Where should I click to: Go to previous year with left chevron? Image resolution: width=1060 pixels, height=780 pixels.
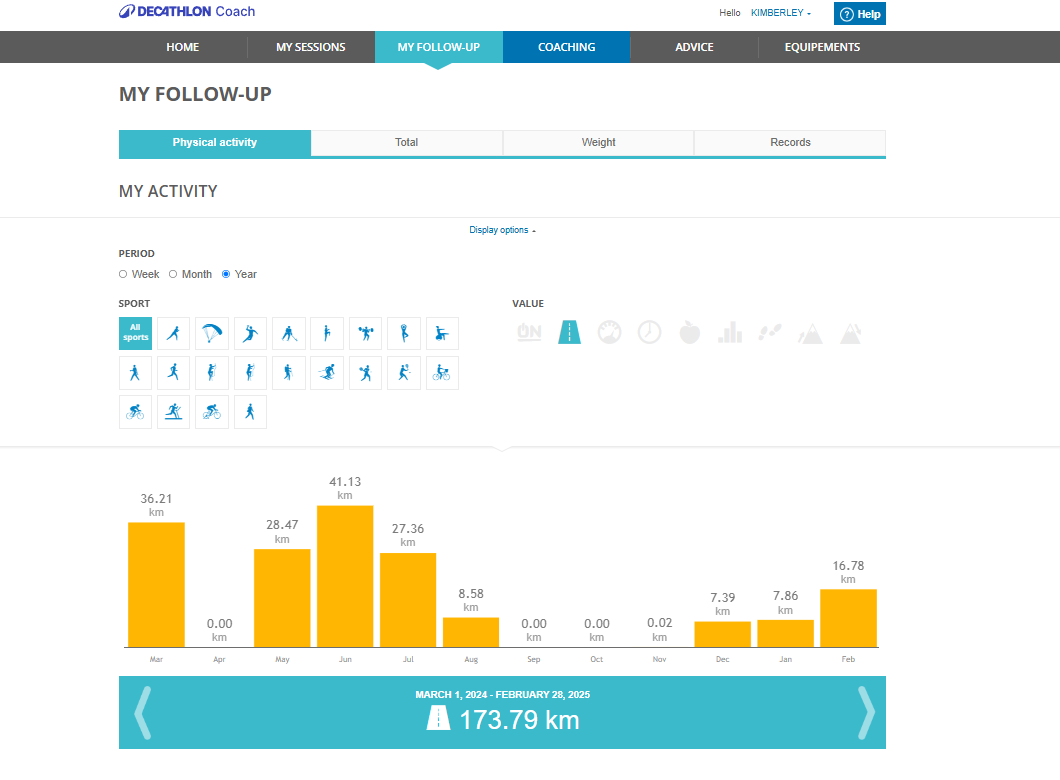pos(143,712)
